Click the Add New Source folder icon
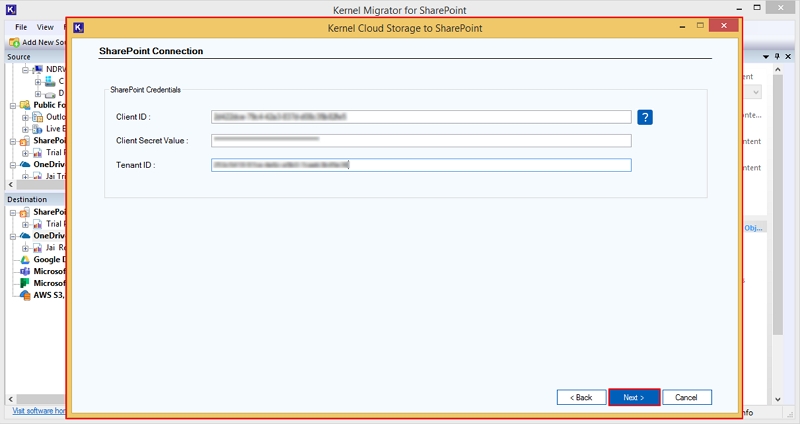The height and width of the screenshot is (424, 800). tap(14, 42)
